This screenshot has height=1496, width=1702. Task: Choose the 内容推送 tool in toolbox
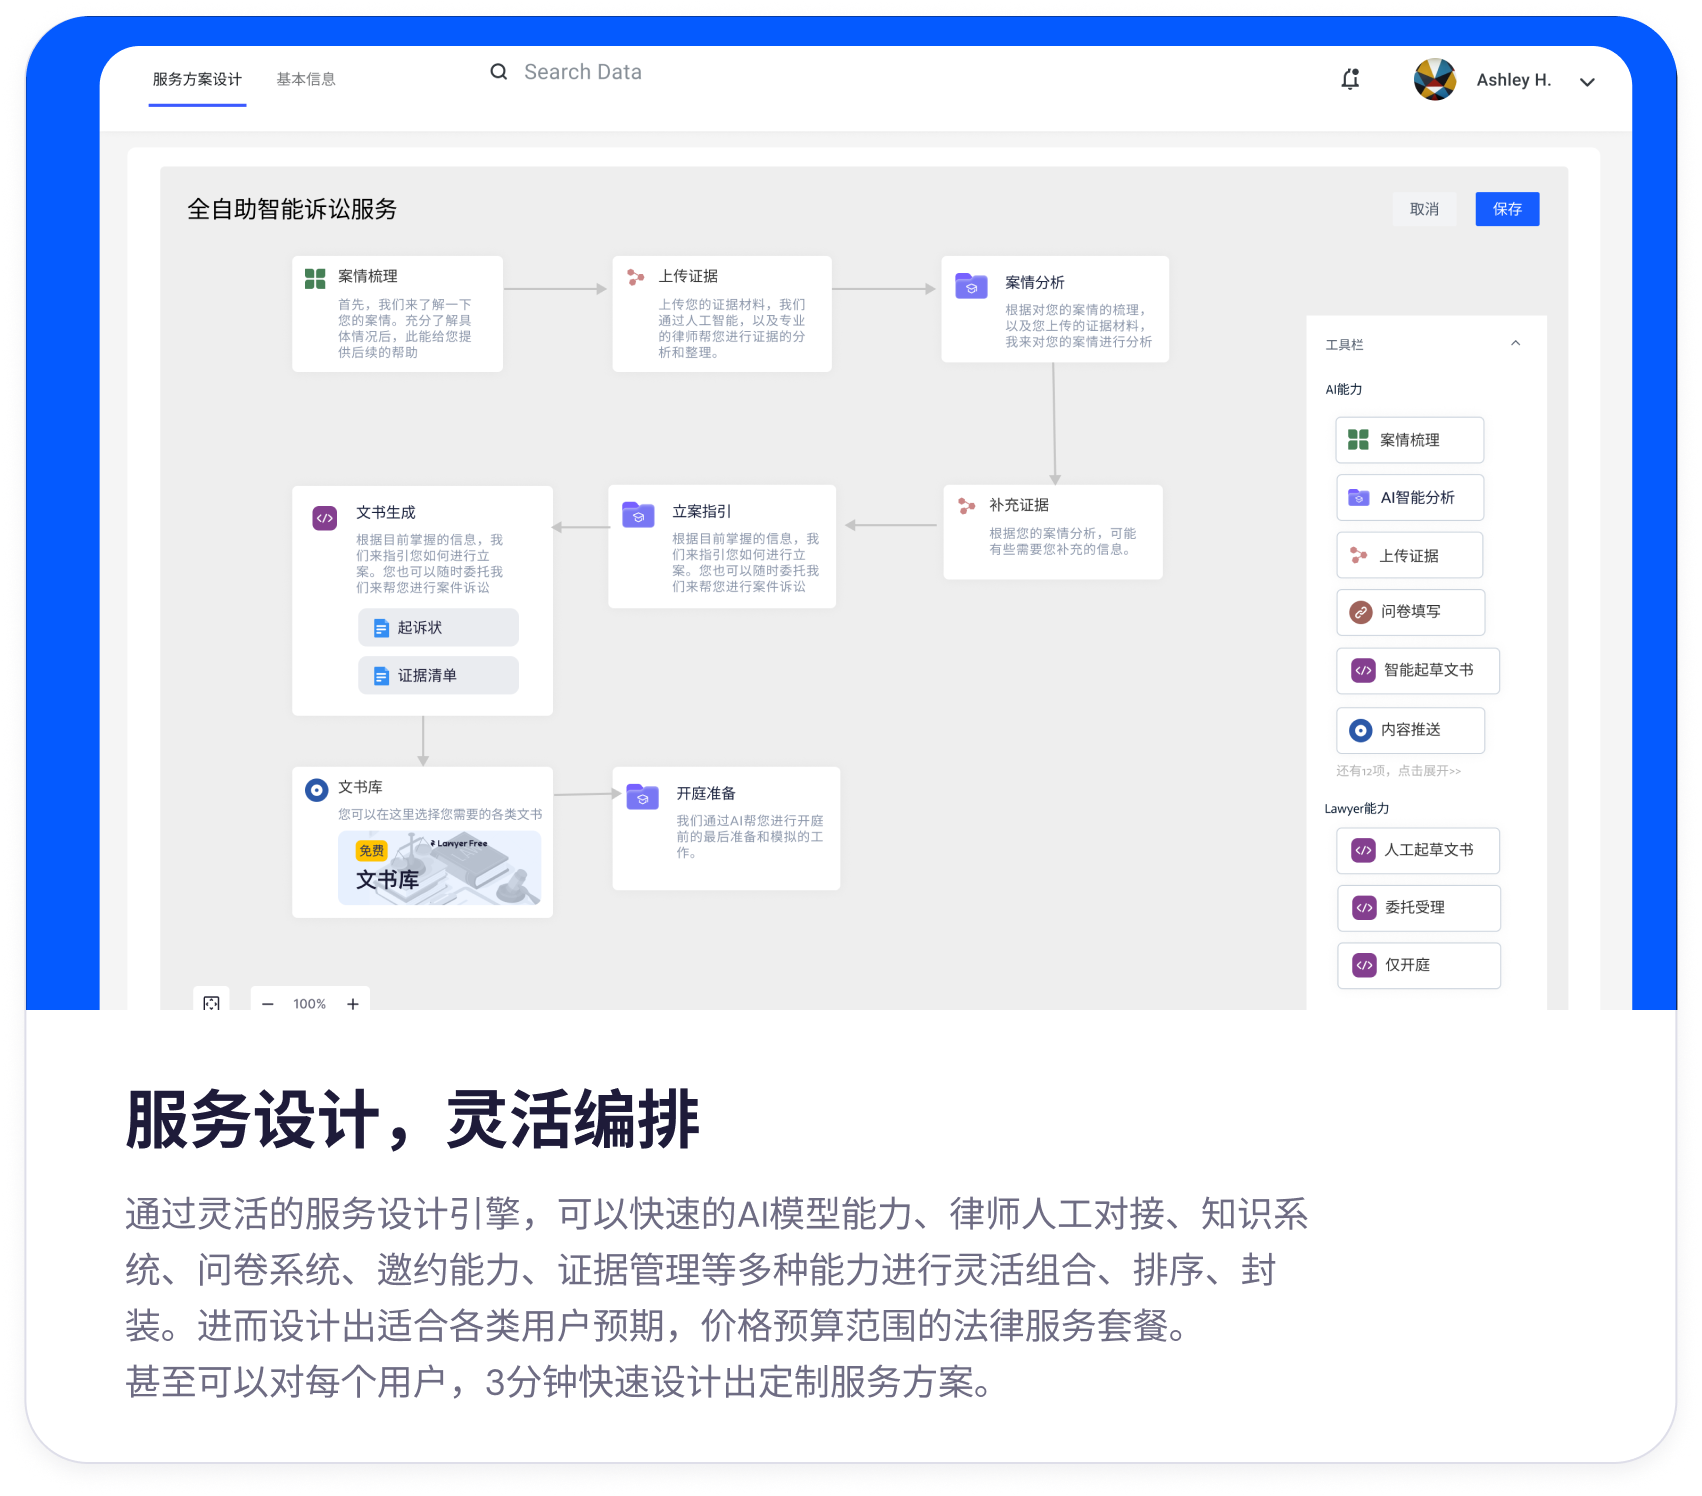pos(1409,730)
